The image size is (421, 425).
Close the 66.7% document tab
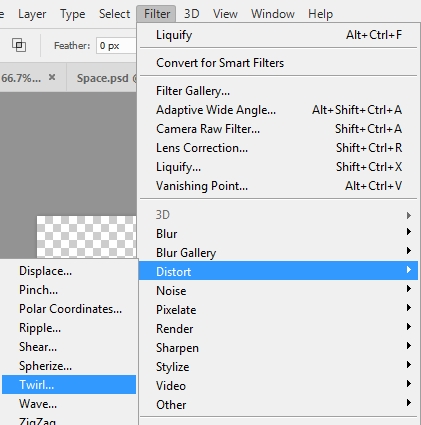(52, 77)
